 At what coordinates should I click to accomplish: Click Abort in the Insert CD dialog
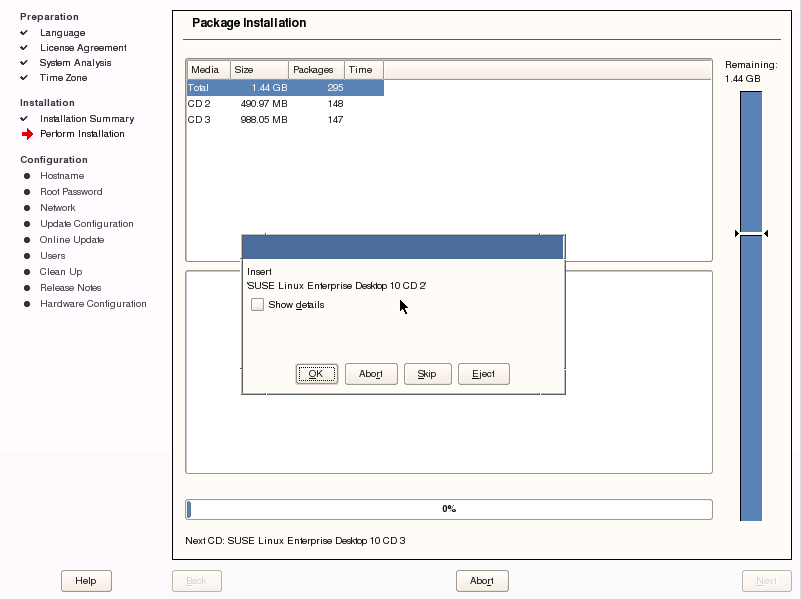point(371,374)
